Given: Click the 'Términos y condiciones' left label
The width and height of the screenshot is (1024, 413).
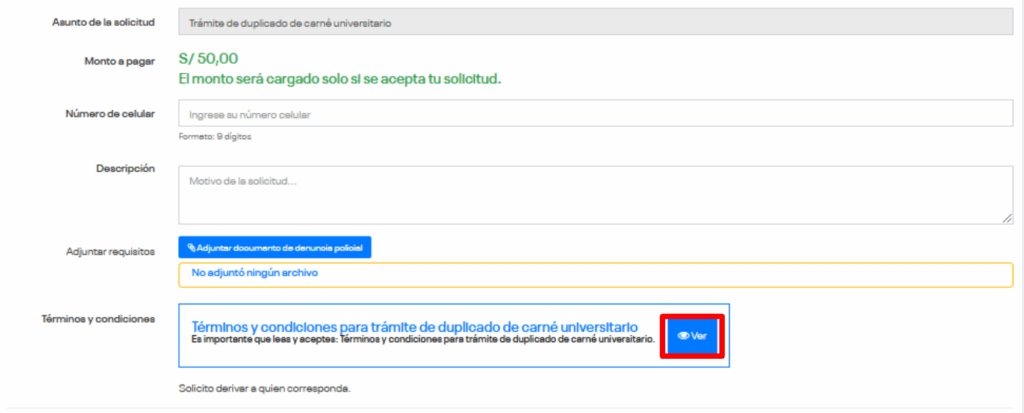Looking at the screenshot, I should (x=100, y=319).
